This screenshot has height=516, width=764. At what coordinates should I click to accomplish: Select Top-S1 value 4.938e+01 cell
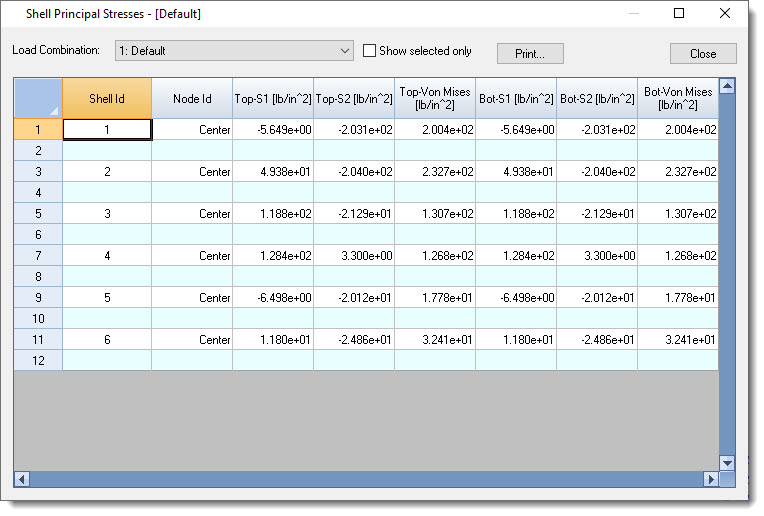click(x=273, y=172)
